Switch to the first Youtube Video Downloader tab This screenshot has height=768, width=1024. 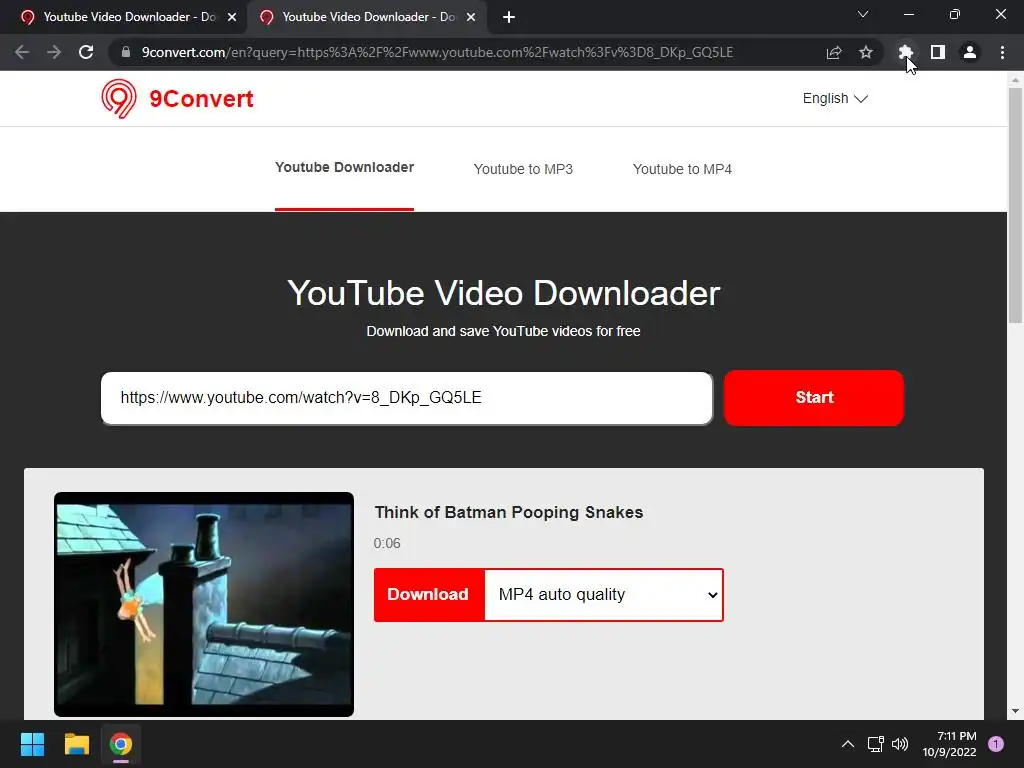[x=124, y=17]
